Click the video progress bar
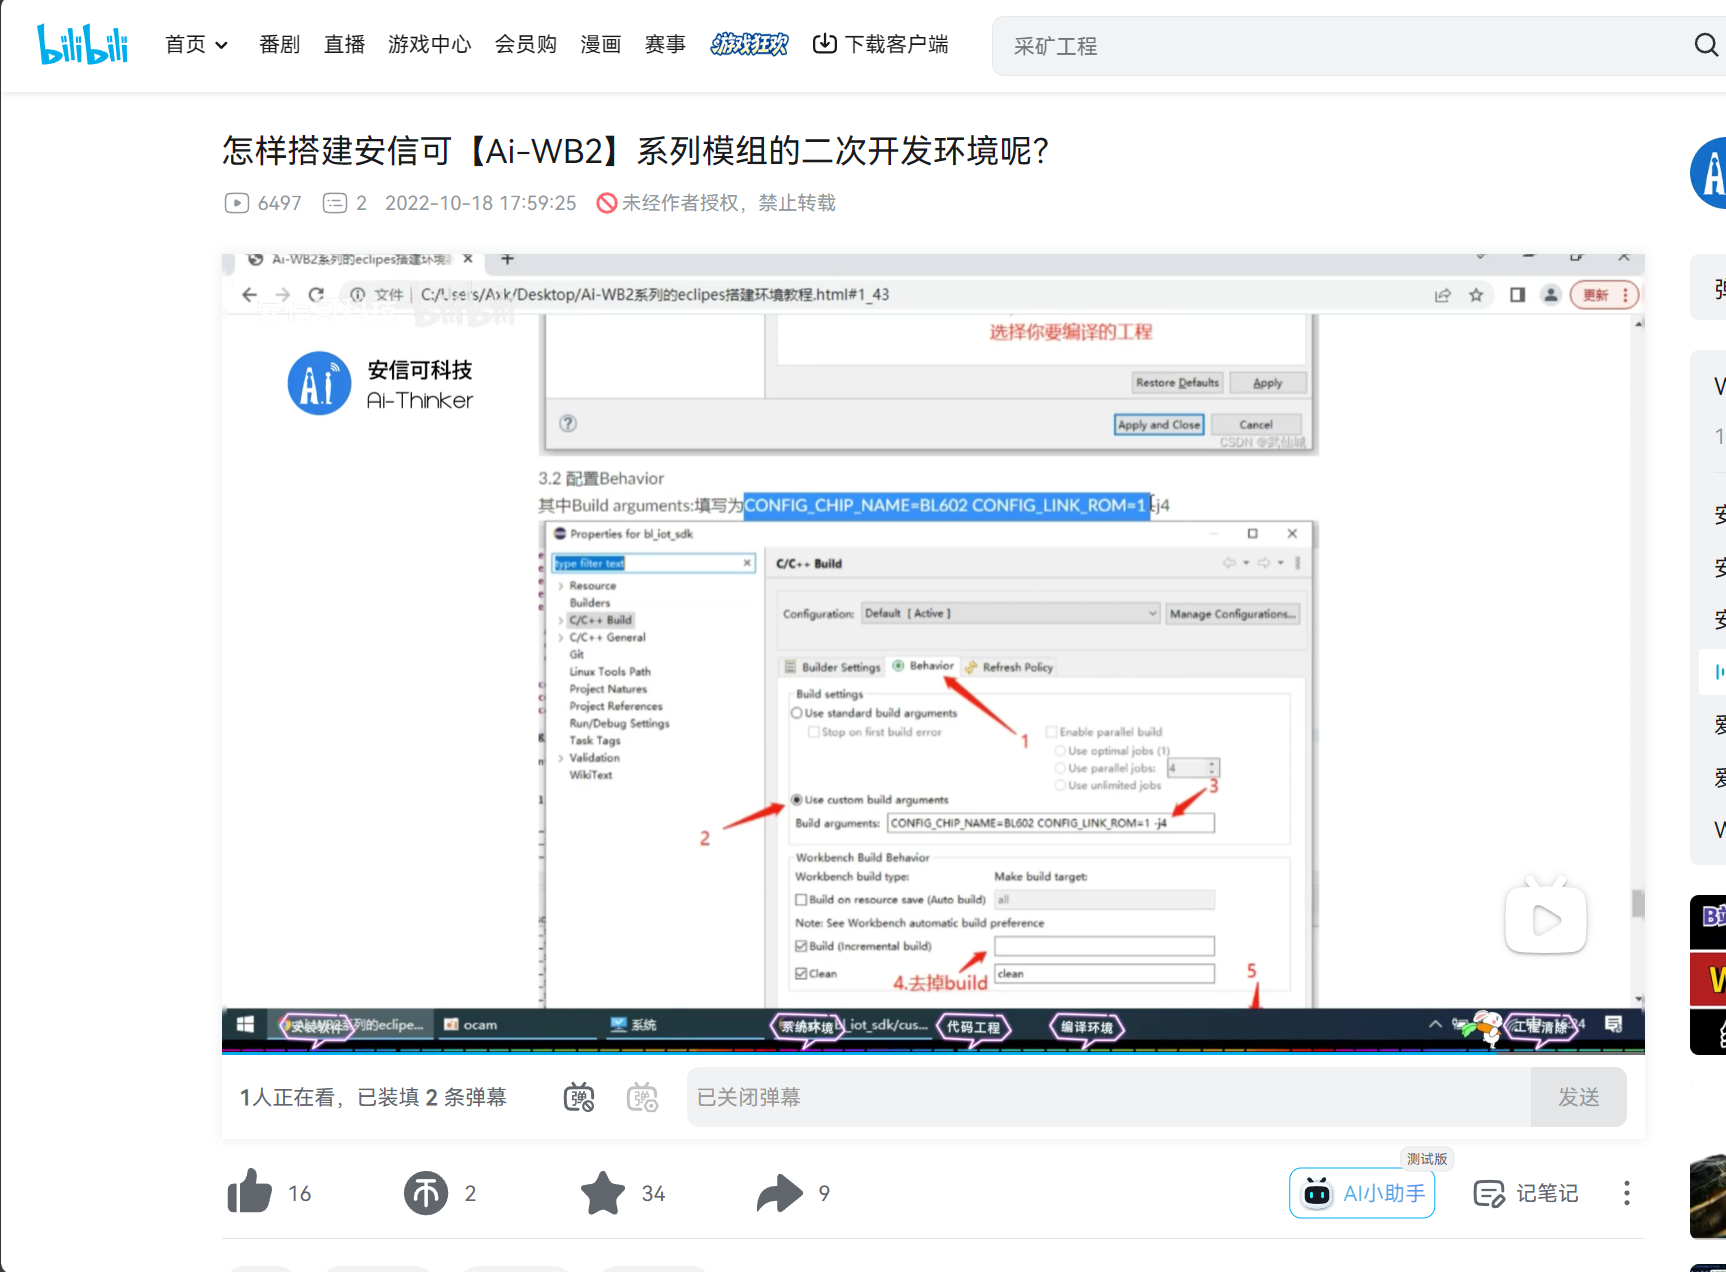Screen dimensions: 1726x1272 933,1050
